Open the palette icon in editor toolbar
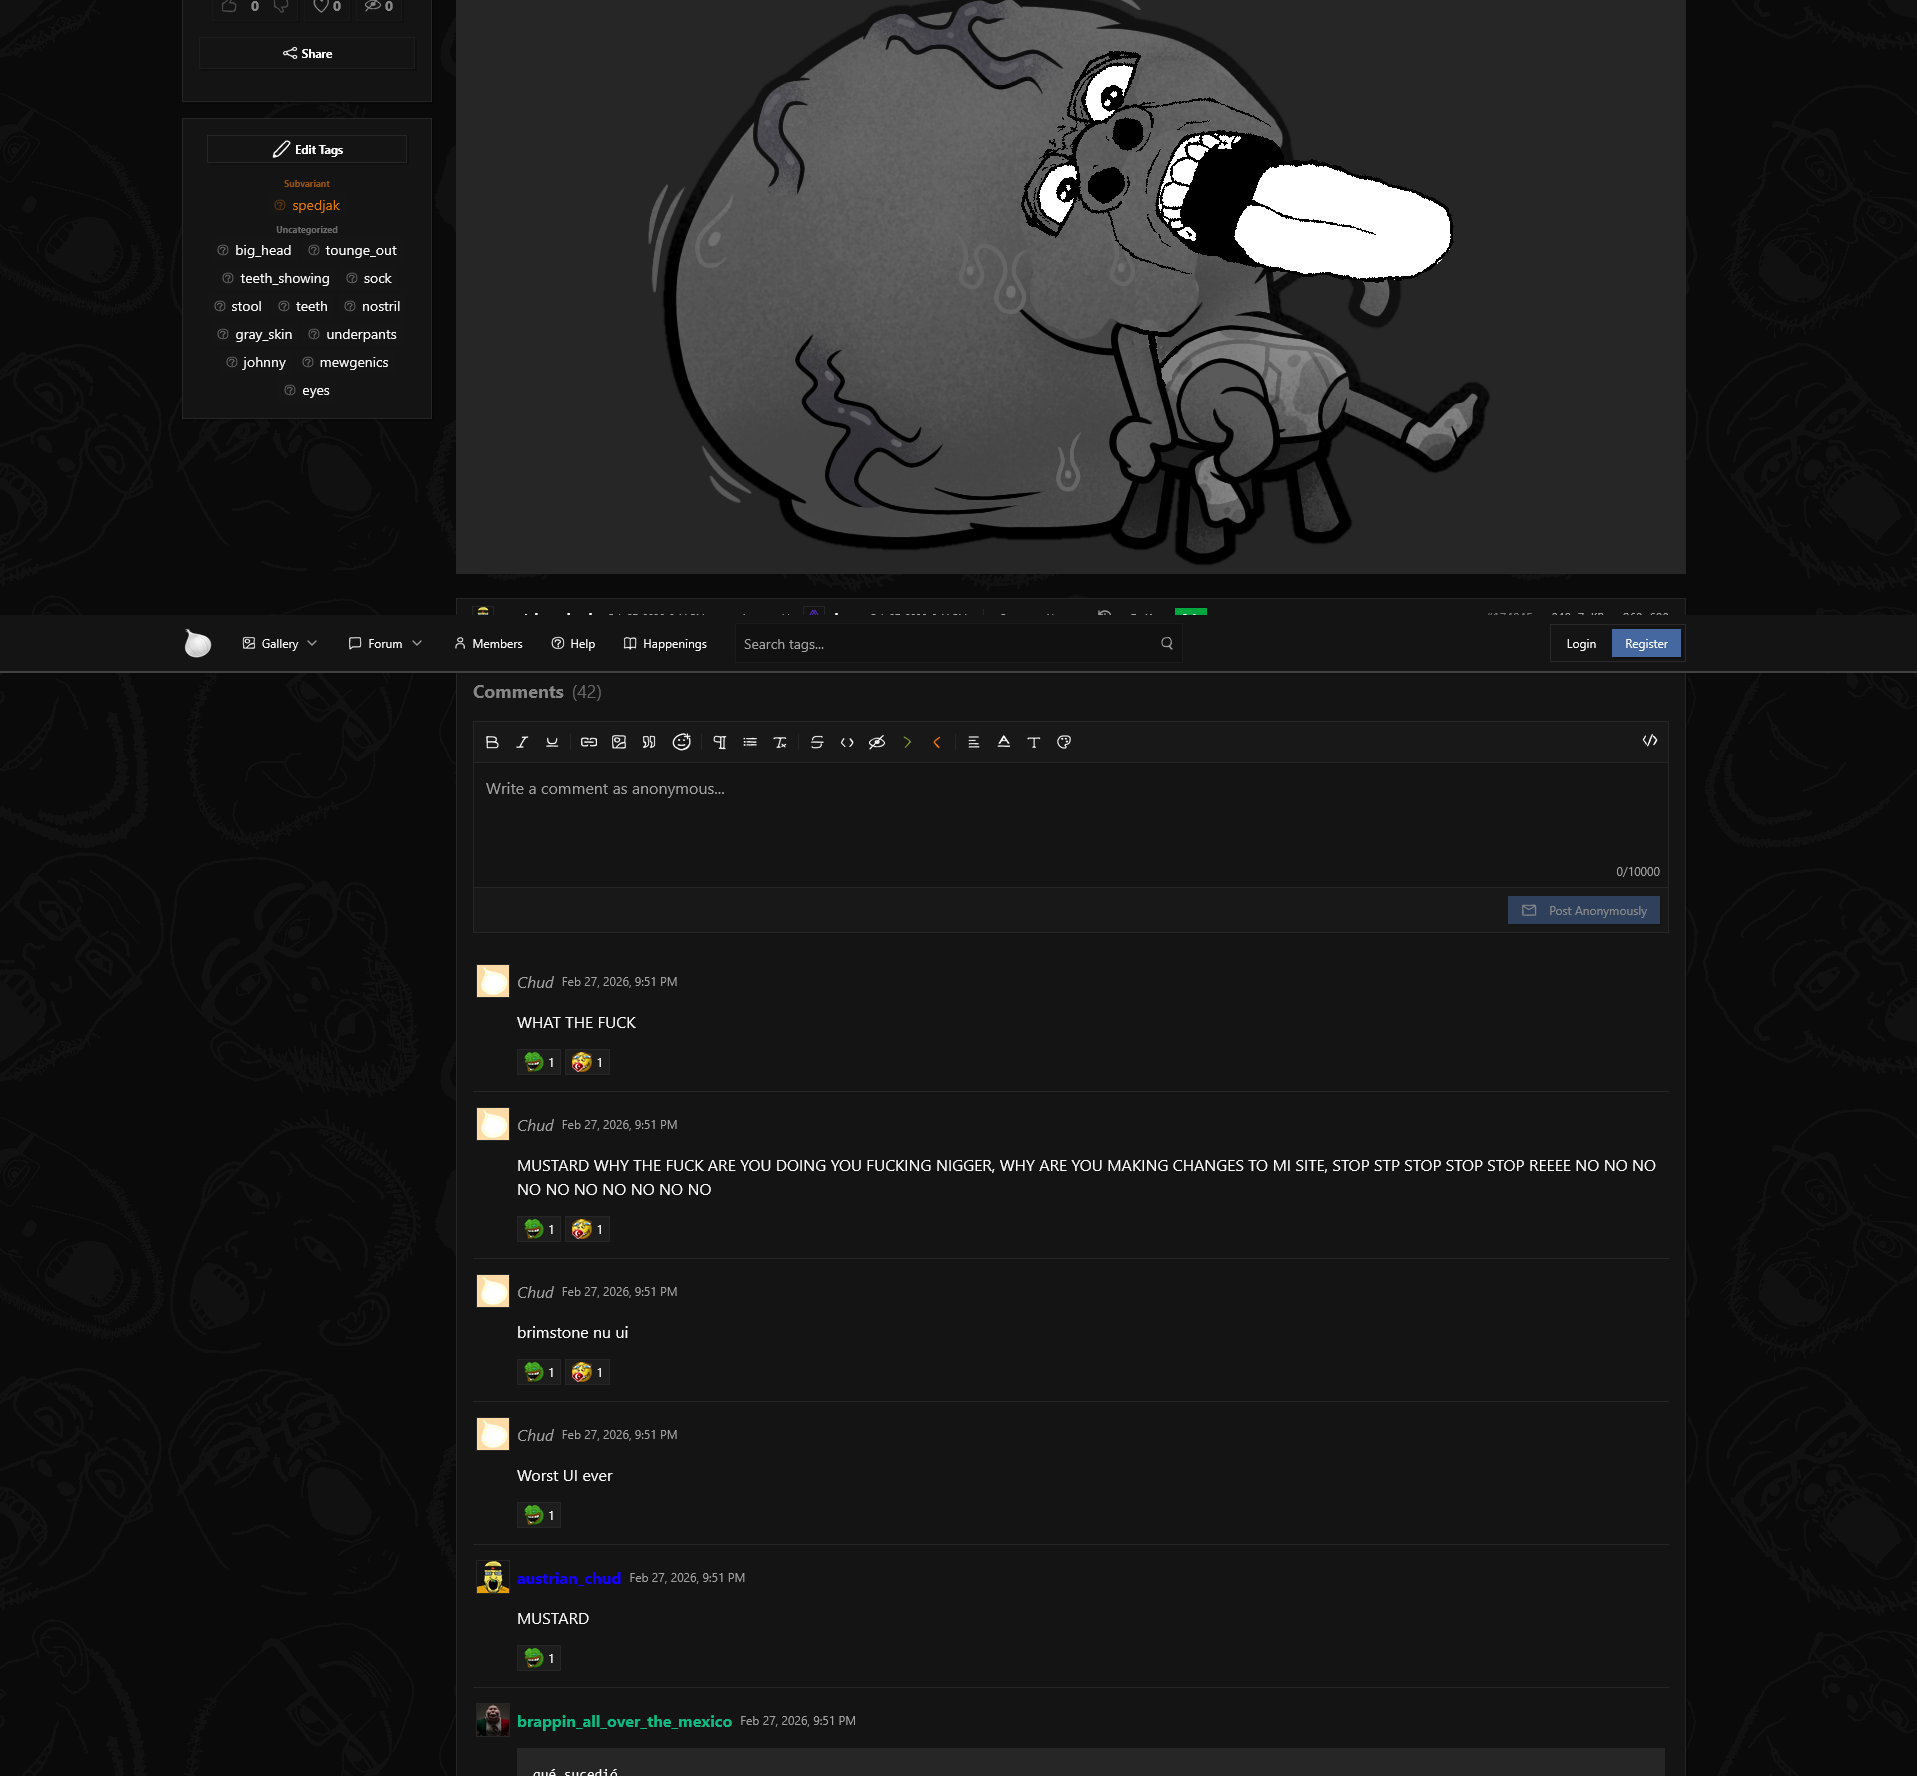Screen dimensions: 1917x1776 [x=1064, y=742]
